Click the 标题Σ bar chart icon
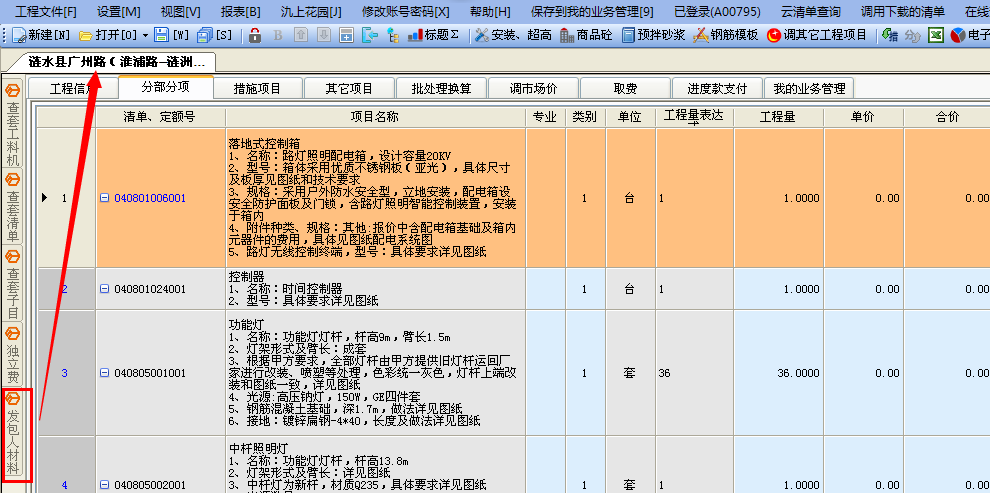990x493 pixels. point(415,35)
